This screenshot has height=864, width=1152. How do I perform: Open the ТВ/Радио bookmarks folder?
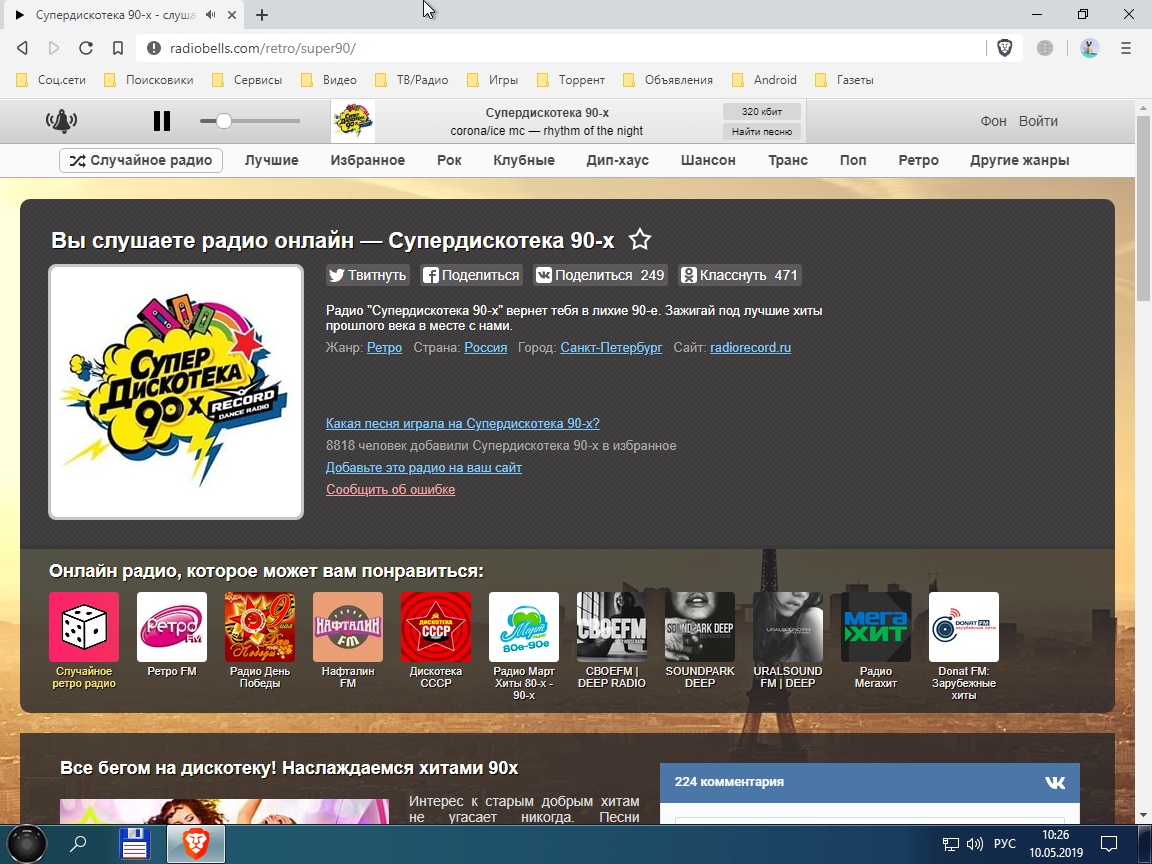point(411,79)
